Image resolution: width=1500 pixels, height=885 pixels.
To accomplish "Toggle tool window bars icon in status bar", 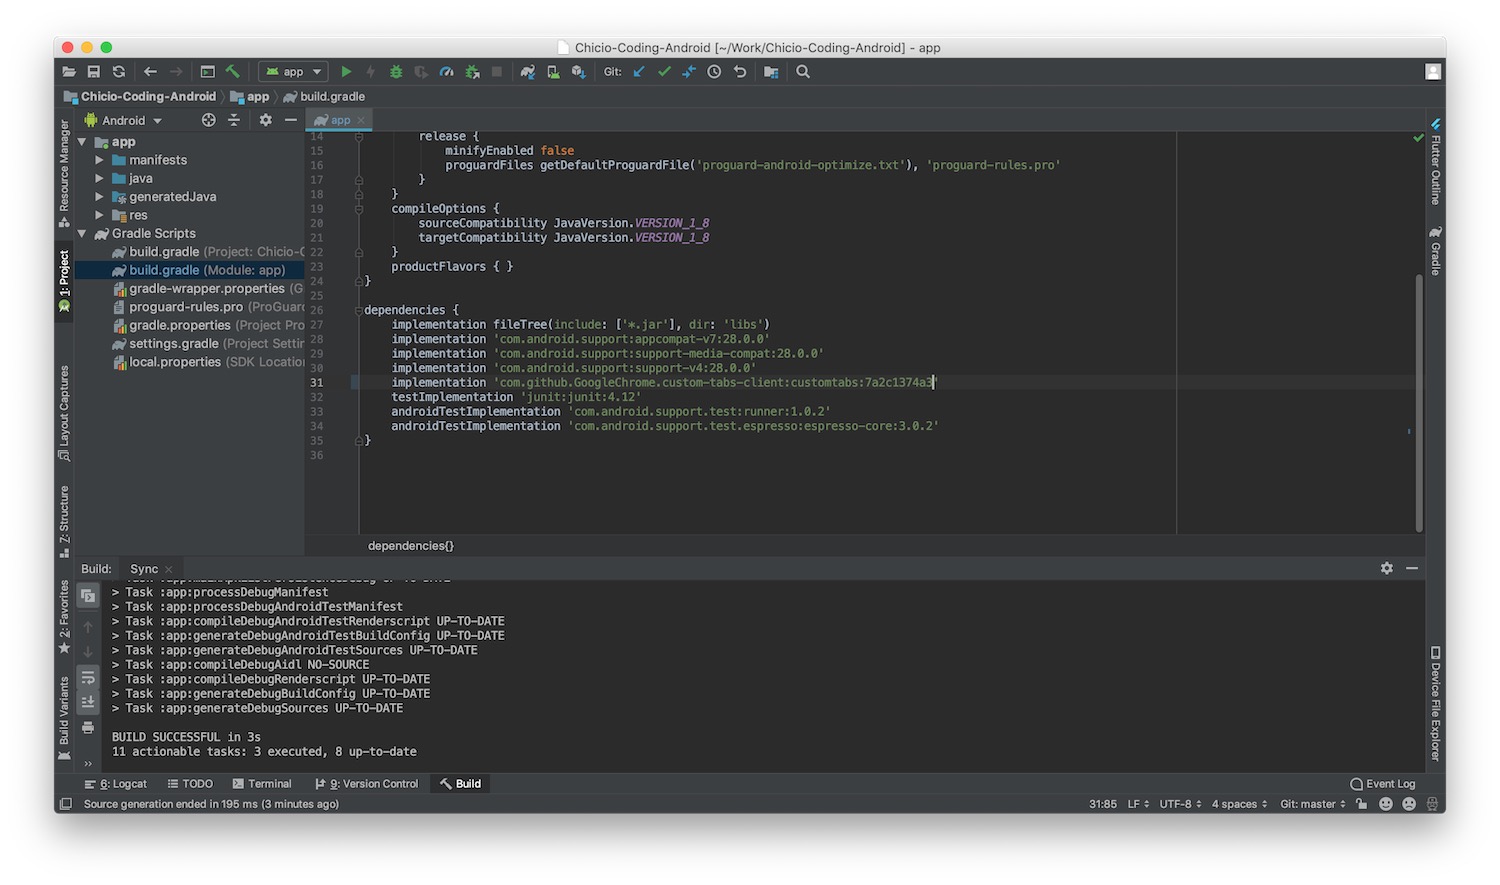I will click(66, 804).
